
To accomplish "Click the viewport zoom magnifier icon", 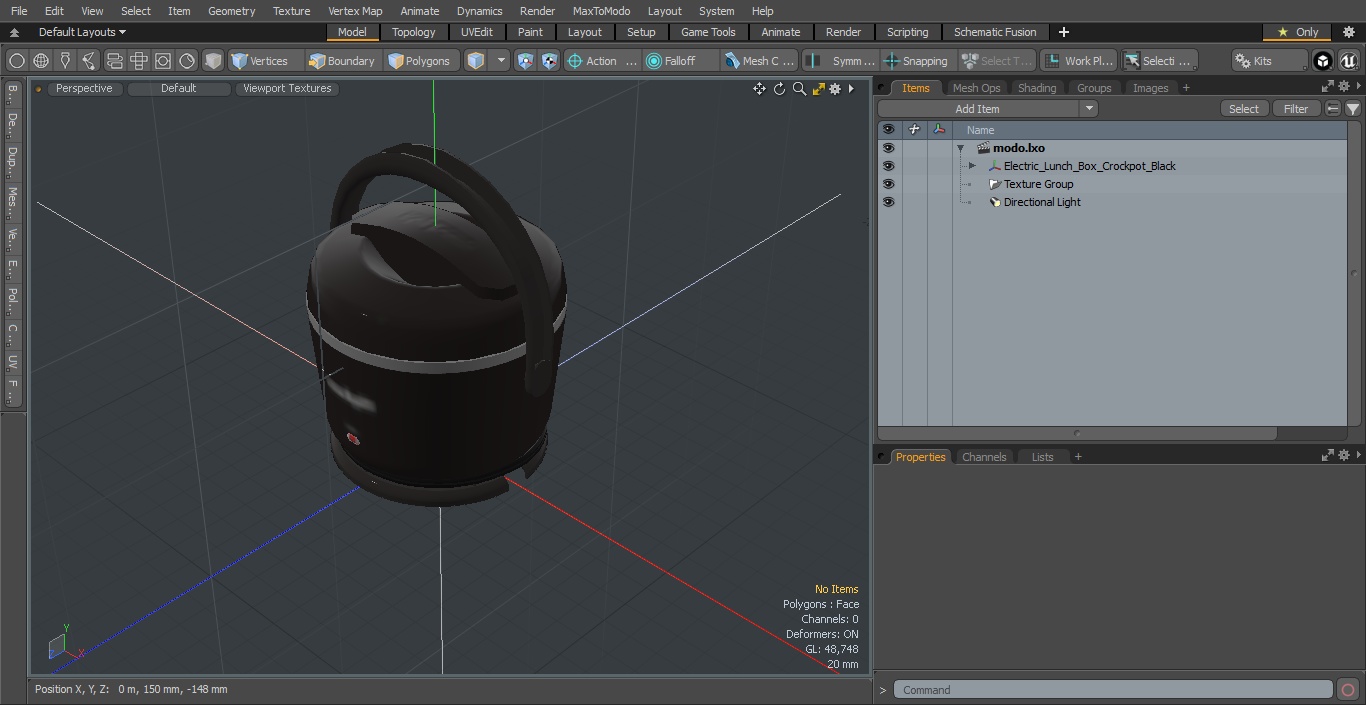I will 799,89.
